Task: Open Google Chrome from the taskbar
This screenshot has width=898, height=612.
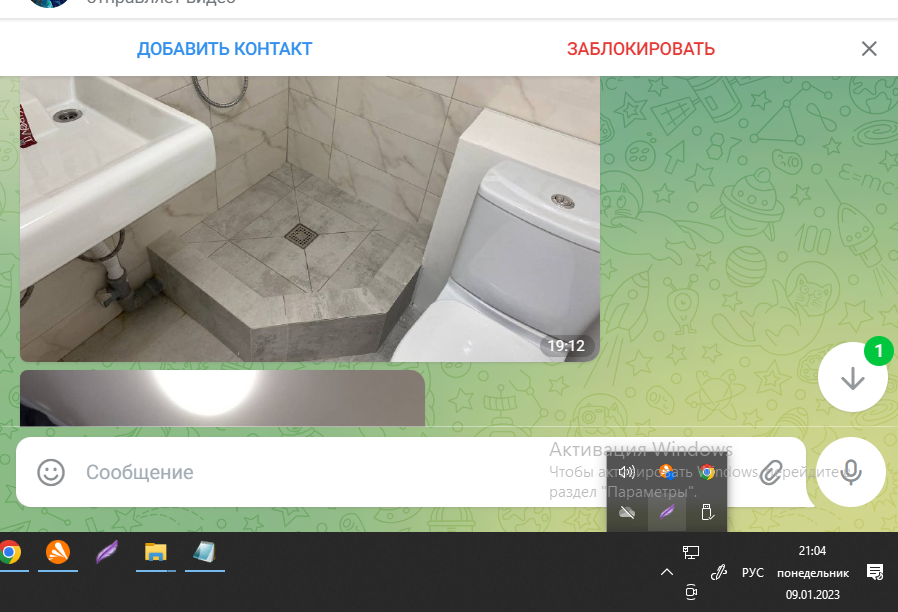Action: 10,553
